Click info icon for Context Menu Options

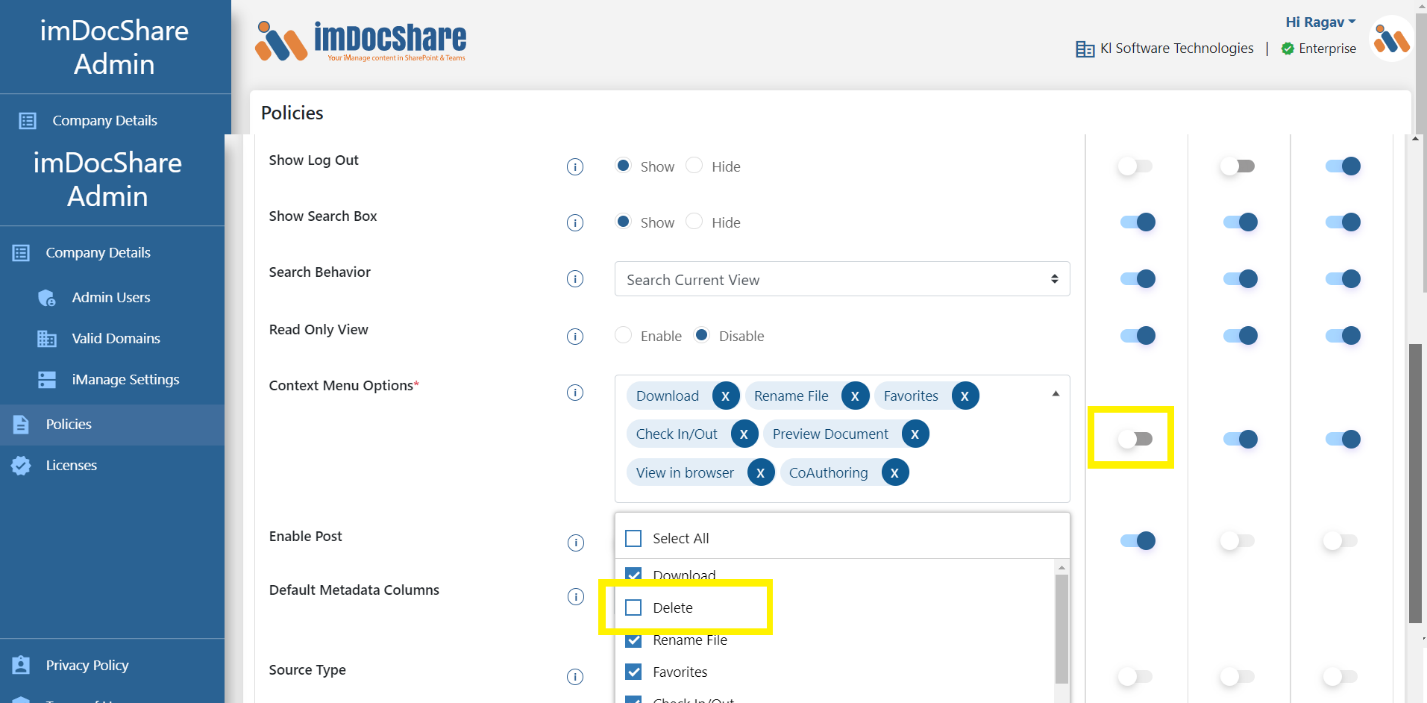click(x=575, y=392)
